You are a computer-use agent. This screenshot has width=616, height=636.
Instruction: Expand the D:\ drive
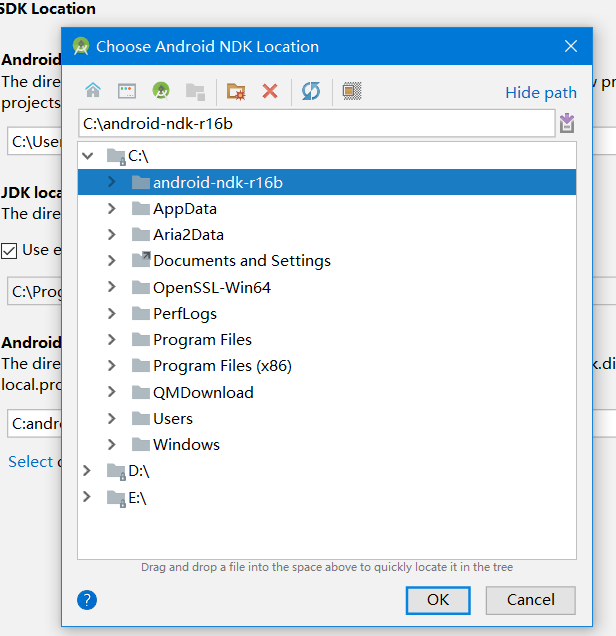pos(87,471)
